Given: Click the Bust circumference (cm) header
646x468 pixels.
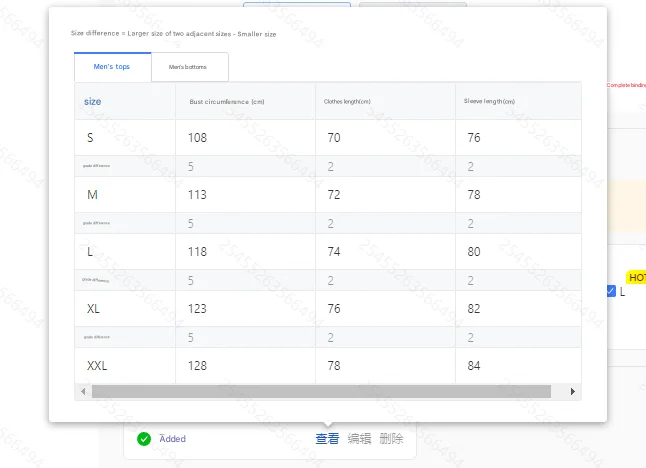Looking at the screenshot, I should click(227, 102).
